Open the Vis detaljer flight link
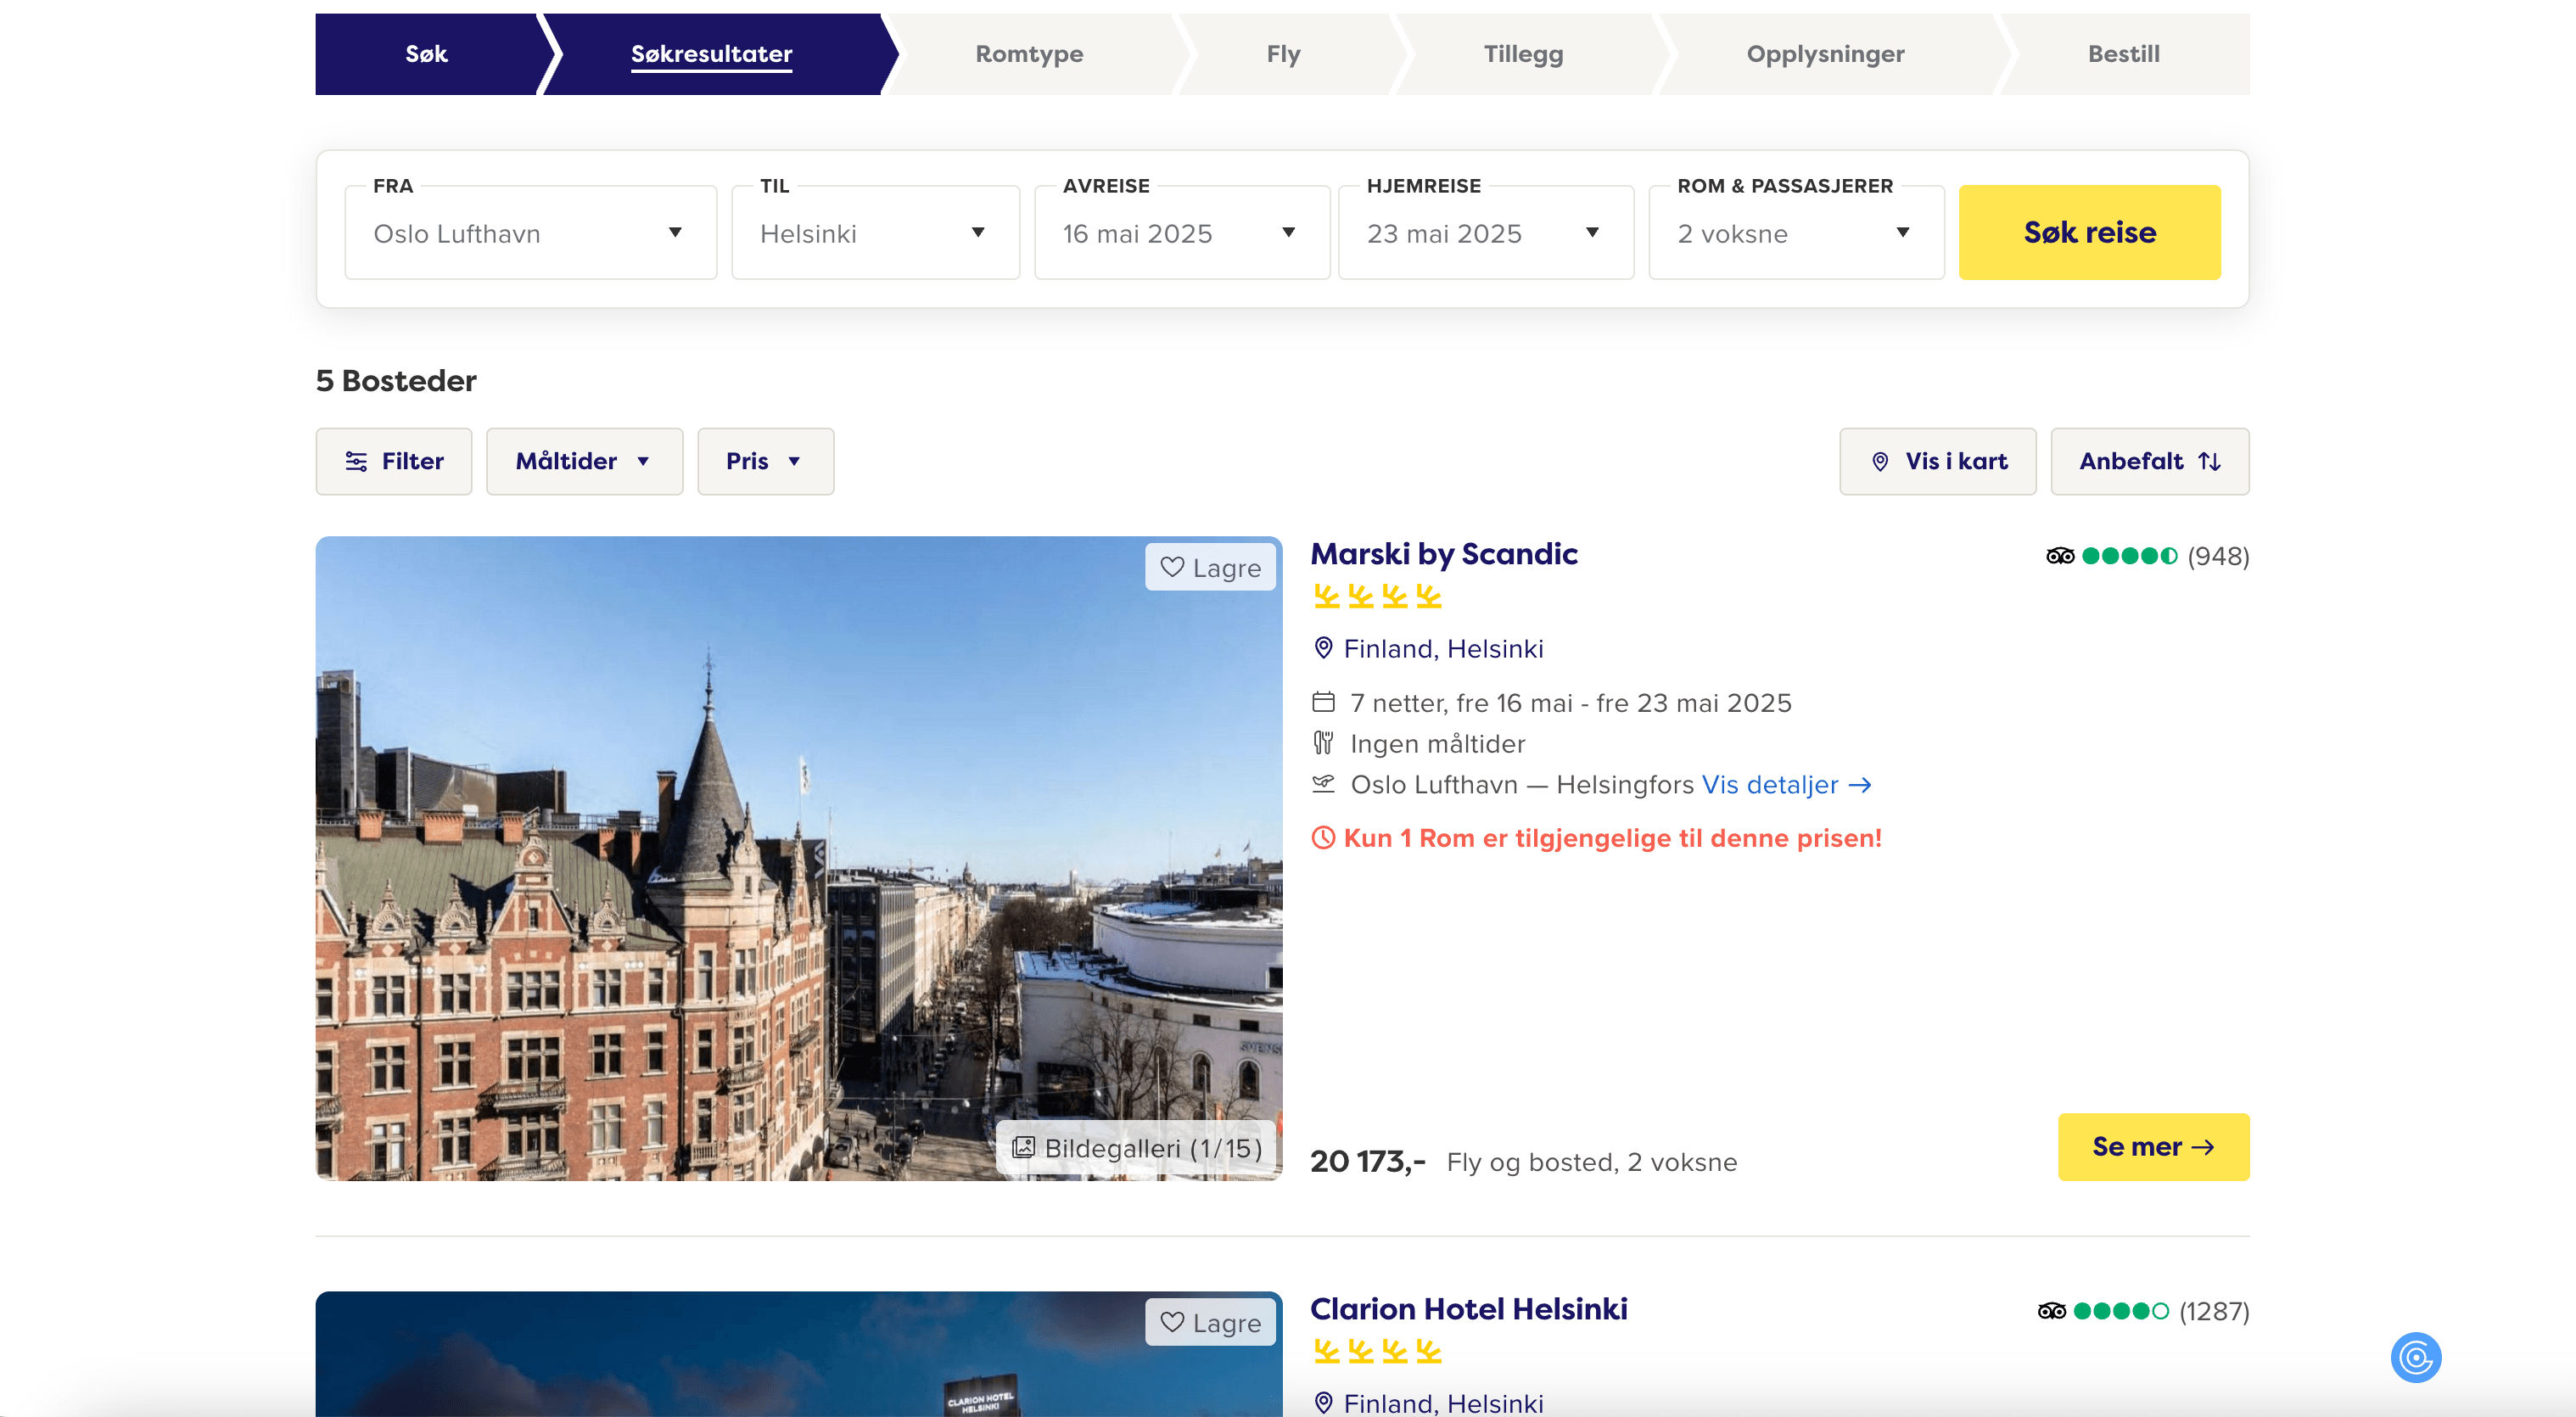 [1785, 784]
